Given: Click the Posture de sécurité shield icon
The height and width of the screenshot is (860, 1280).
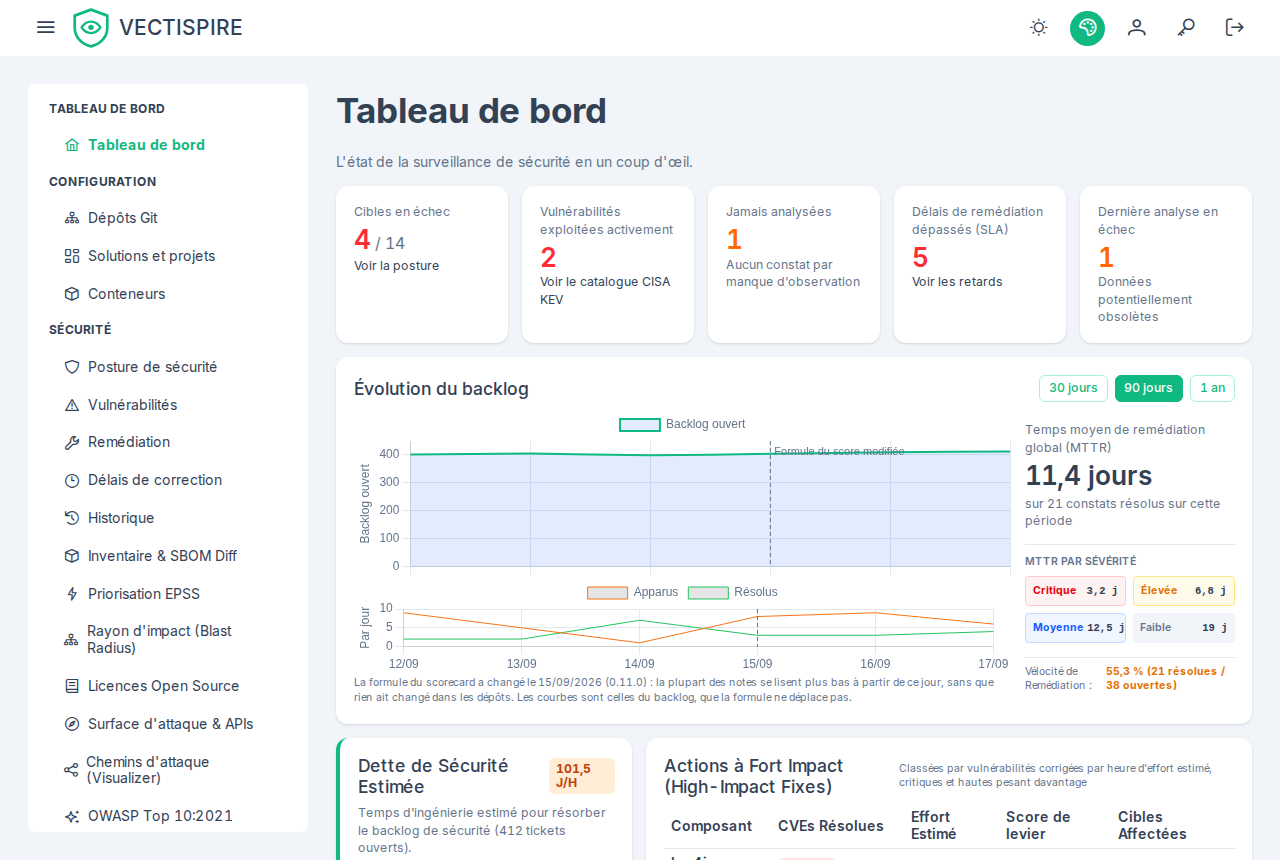Looking at the screenshot, I should click(72, 367).
